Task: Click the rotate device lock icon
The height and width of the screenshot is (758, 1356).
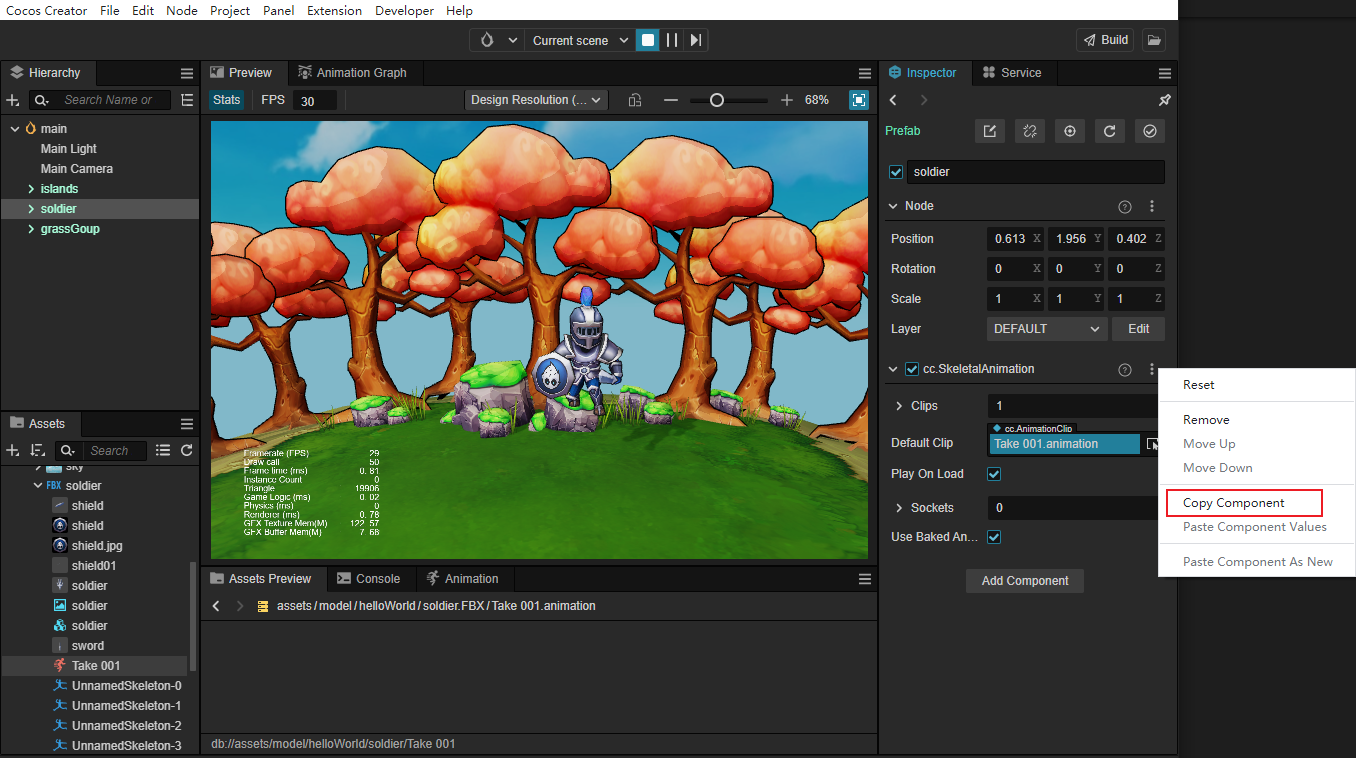Action: click(635, 100)
